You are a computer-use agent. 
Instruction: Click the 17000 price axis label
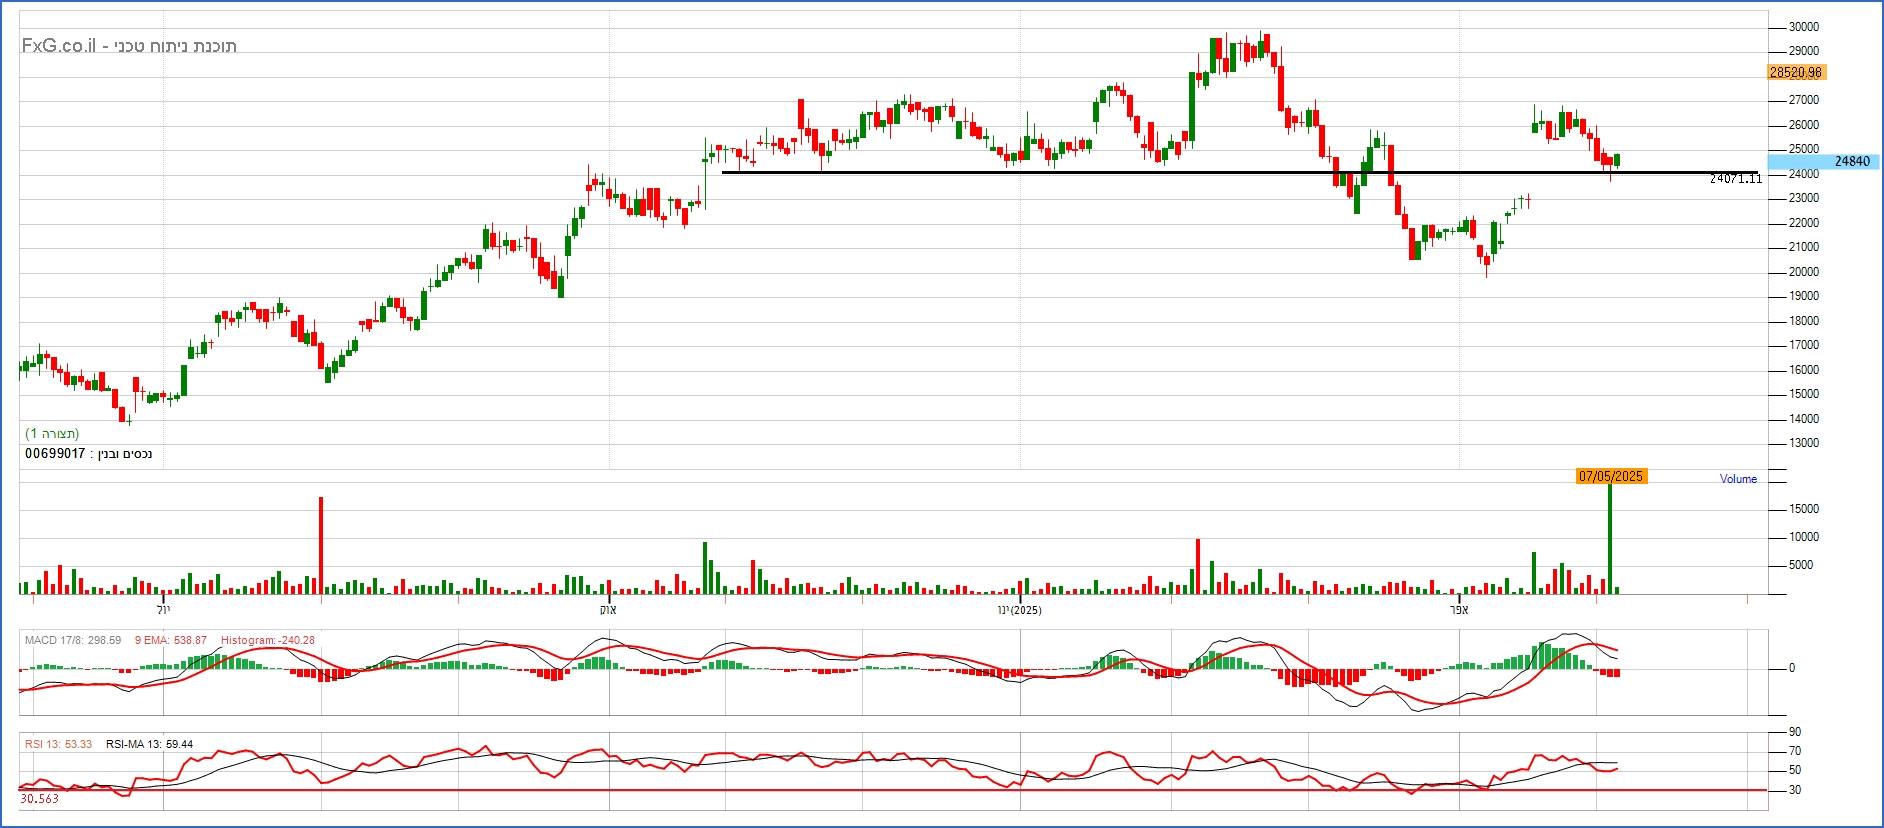point(1803,345)
